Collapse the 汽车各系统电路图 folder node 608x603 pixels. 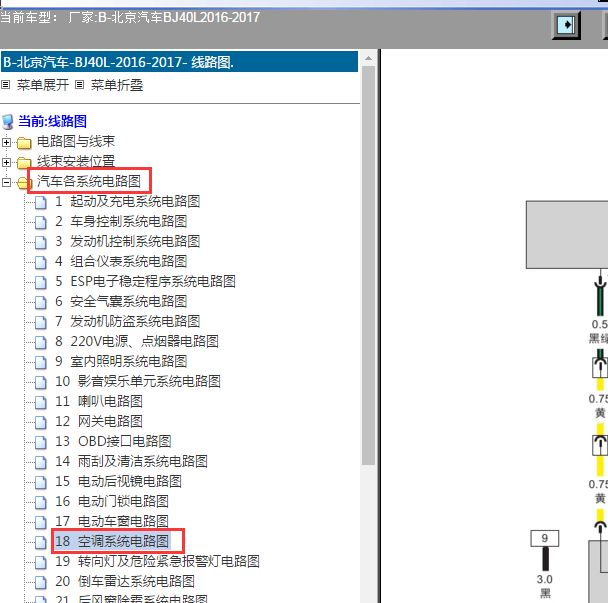coord(6,182)
